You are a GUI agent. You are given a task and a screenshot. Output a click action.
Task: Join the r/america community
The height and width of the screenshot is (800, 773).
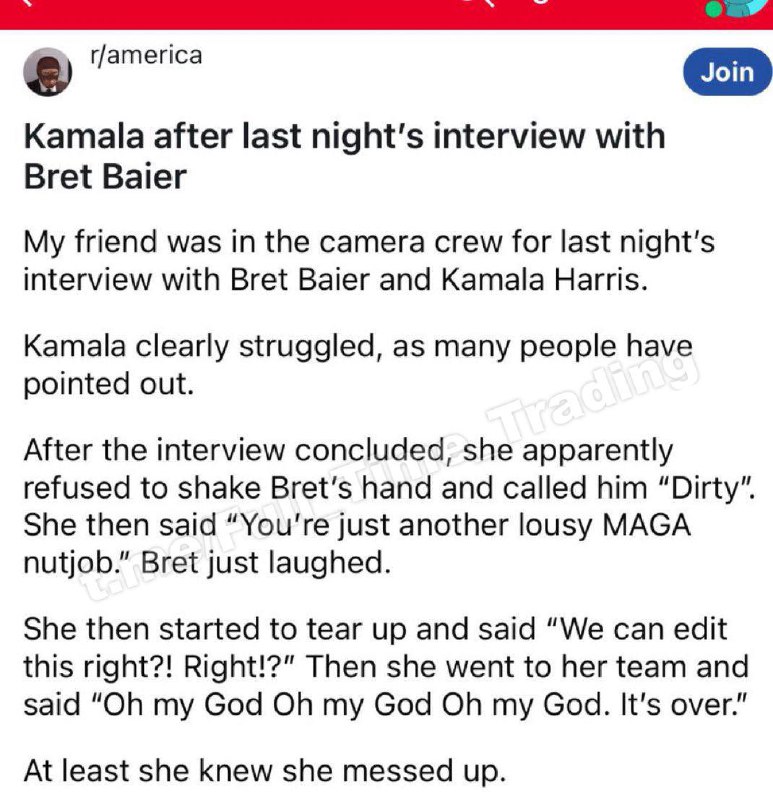pos(728,72)
